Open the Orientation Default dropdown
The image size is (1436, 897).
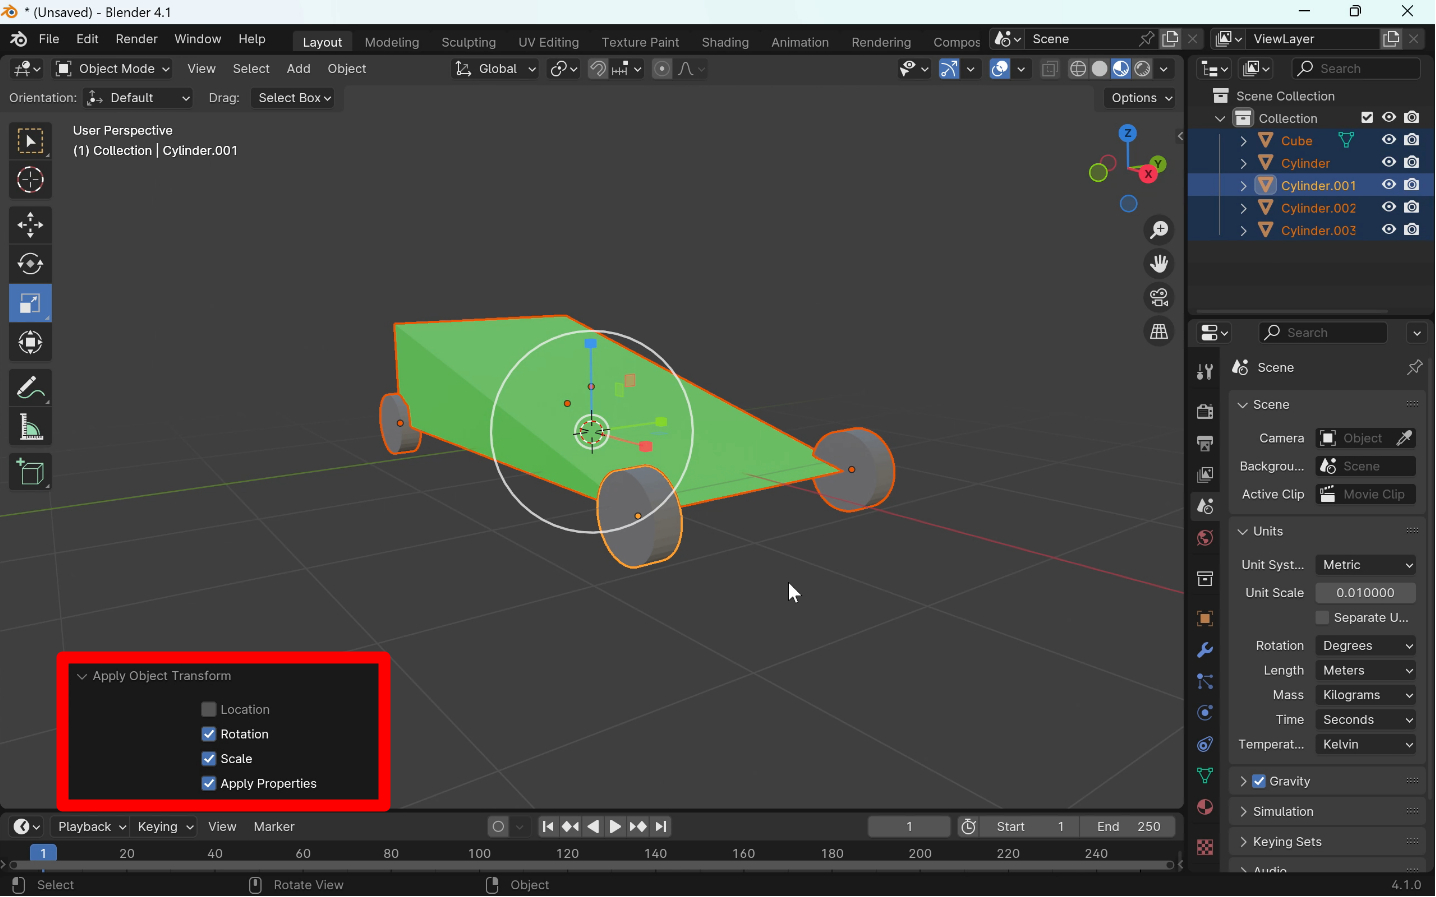(x=138, y=98)
